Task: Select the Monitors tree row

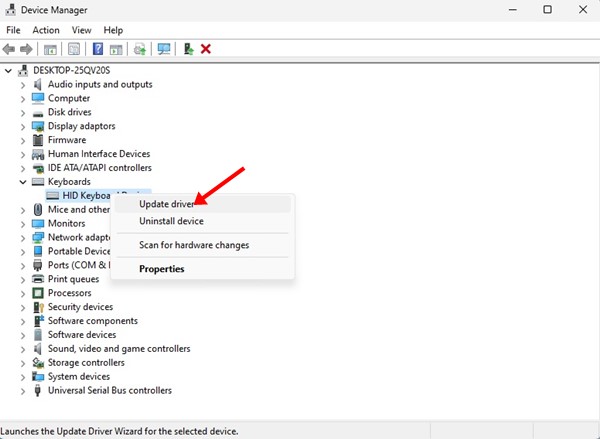Action: 66,224
